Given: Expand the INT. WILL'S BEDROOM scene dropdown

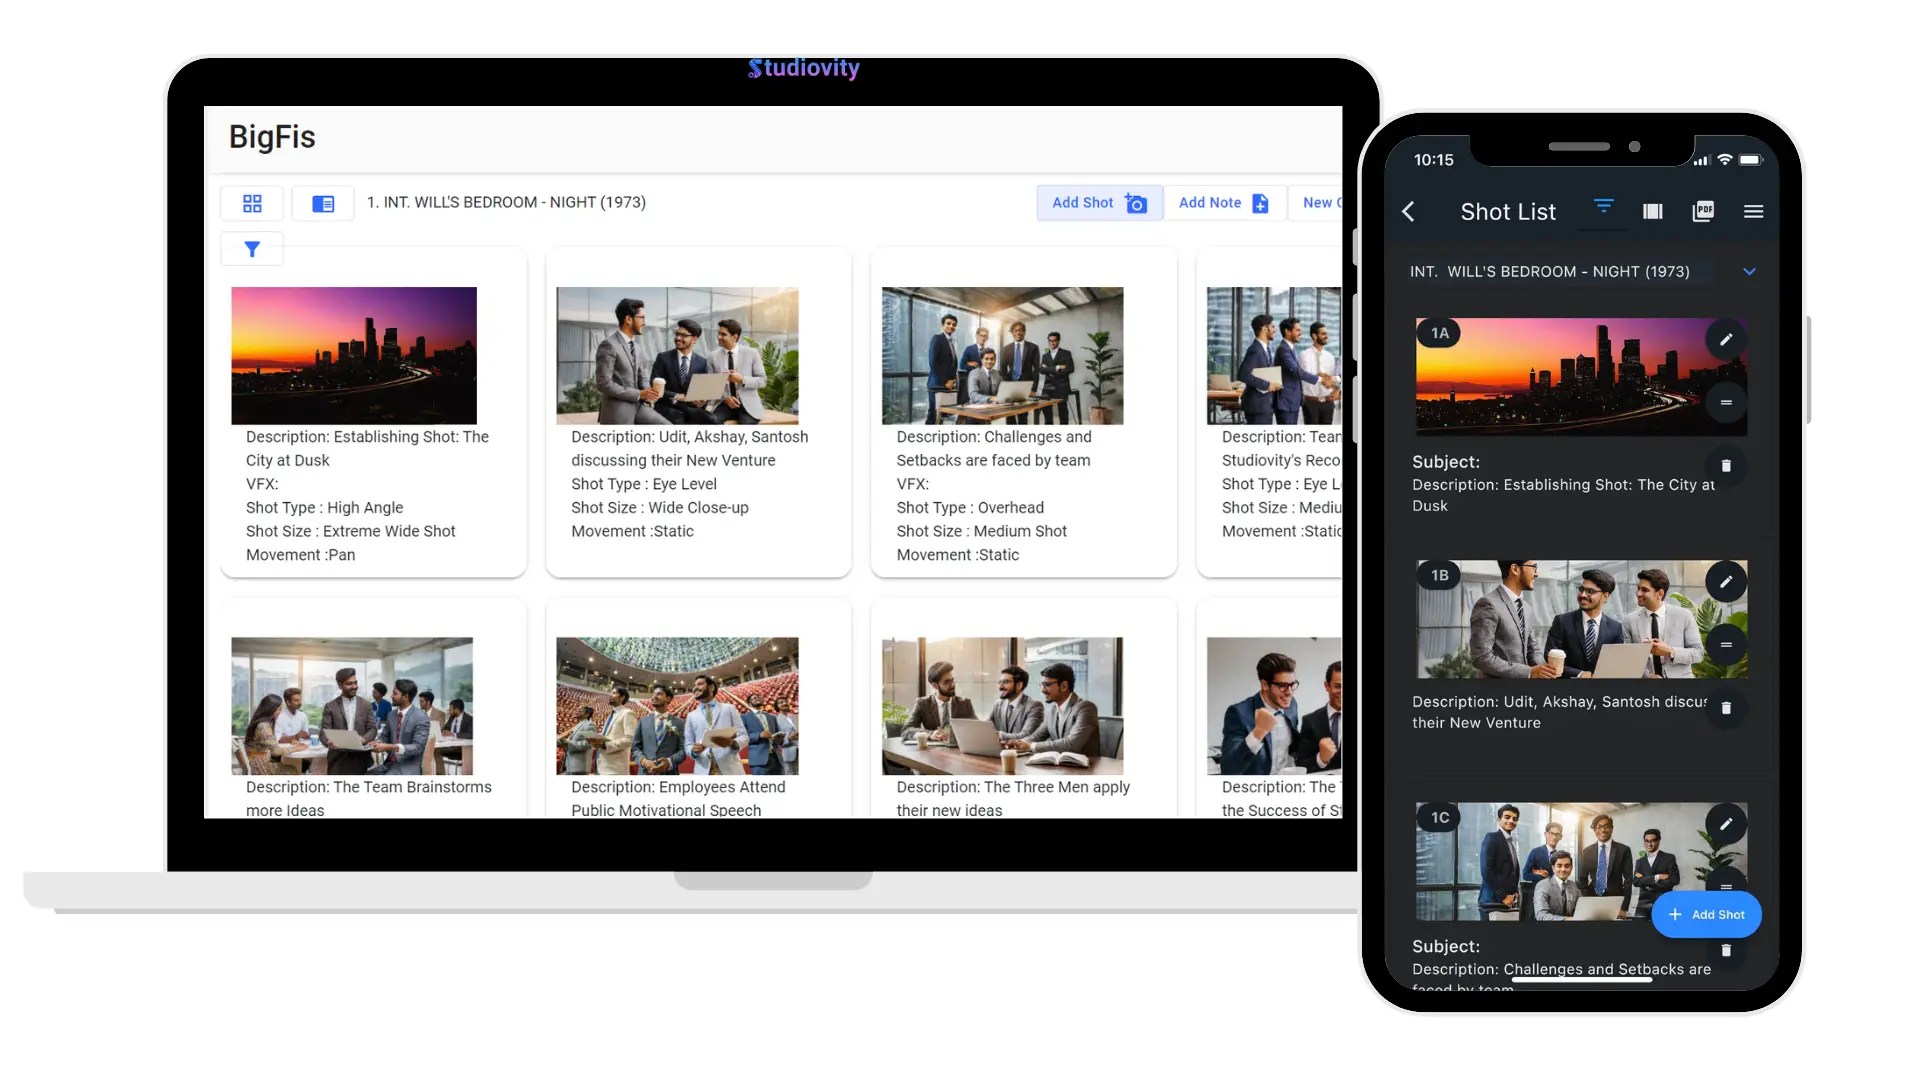Looking at the screenshot, I should [x=1749, y=271].
